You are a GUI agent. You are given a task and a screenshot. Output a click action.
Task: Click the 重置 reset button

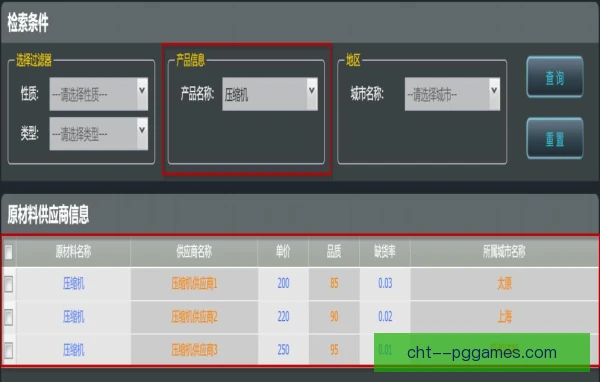coord(555,138)
